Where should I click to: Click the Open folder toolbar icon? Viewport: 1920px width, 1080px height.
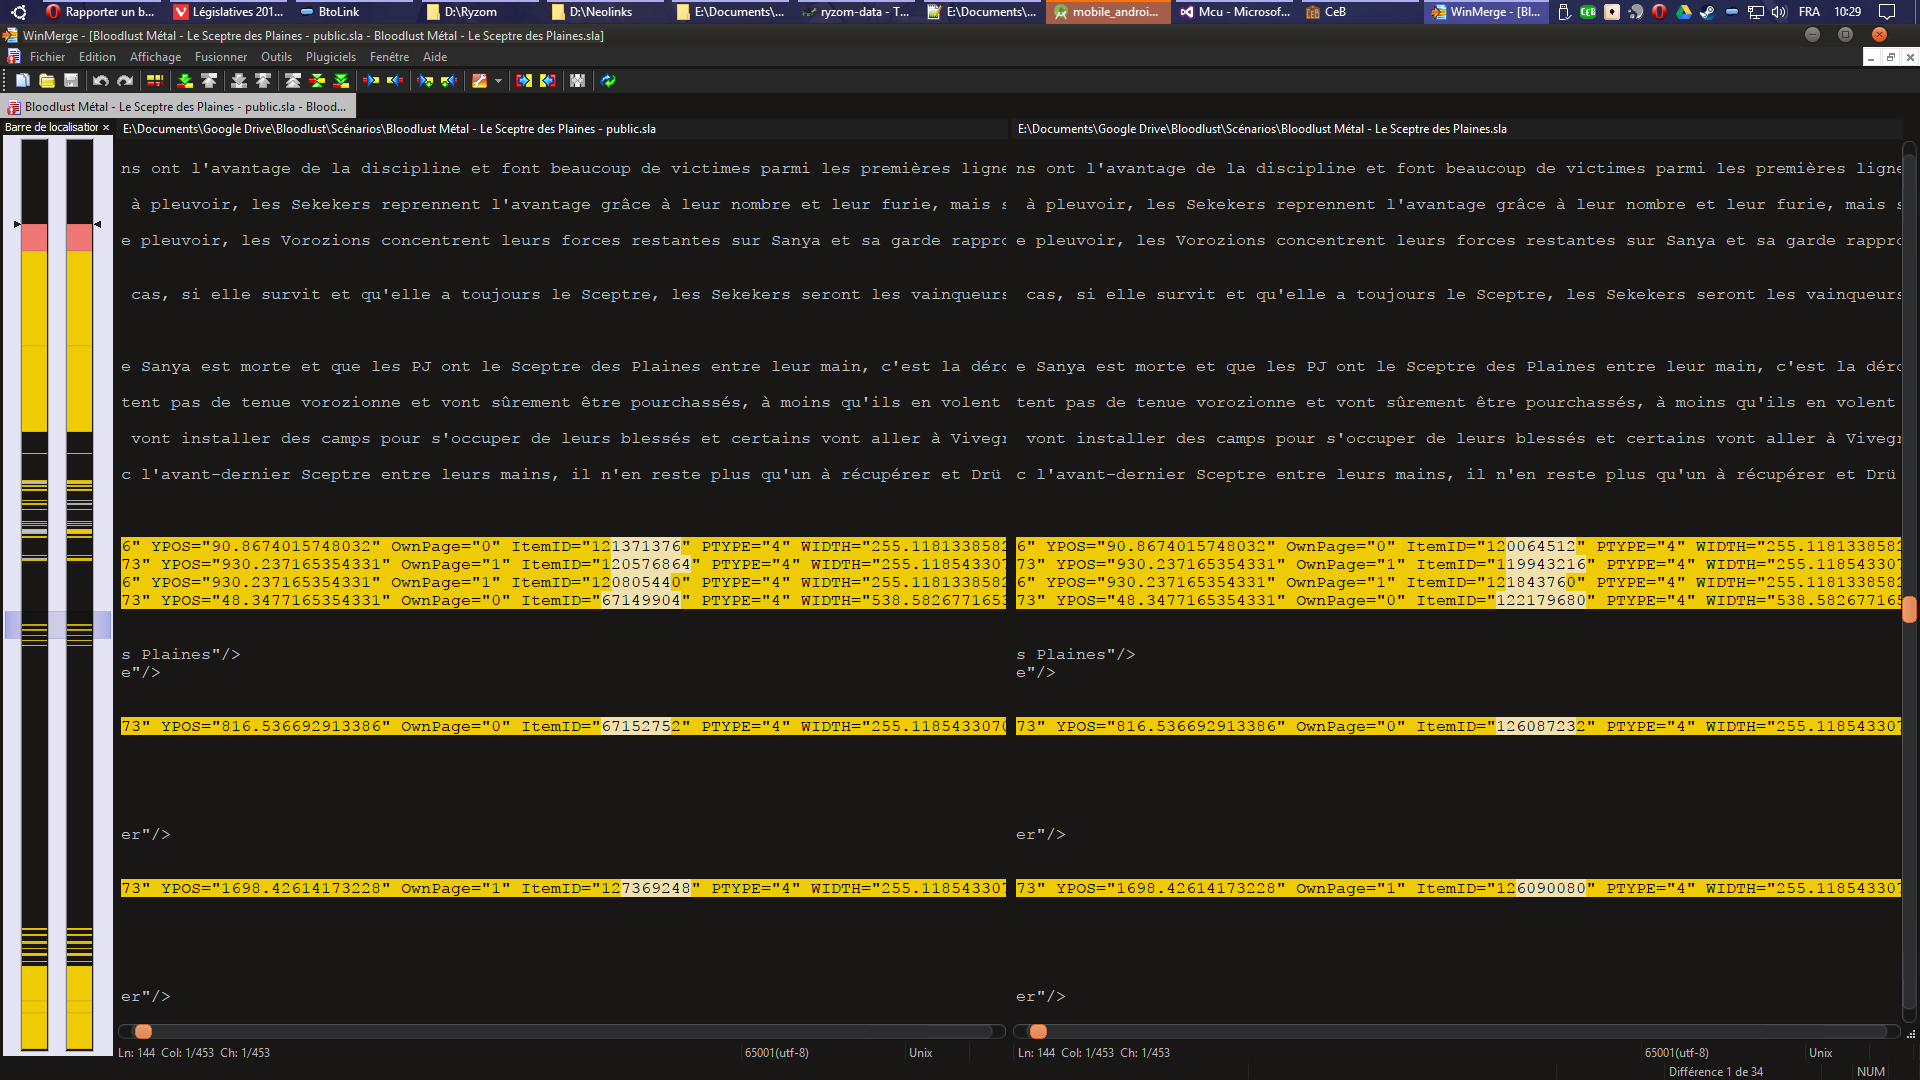[47, 81]
